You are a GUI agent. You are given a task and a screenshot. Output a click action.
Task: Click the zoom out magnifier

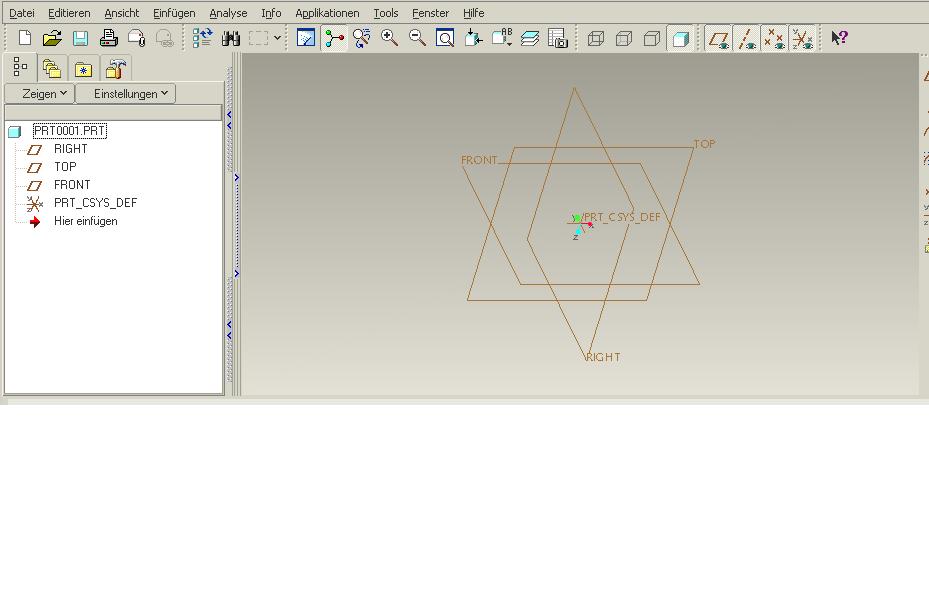(x=417, y=38)
